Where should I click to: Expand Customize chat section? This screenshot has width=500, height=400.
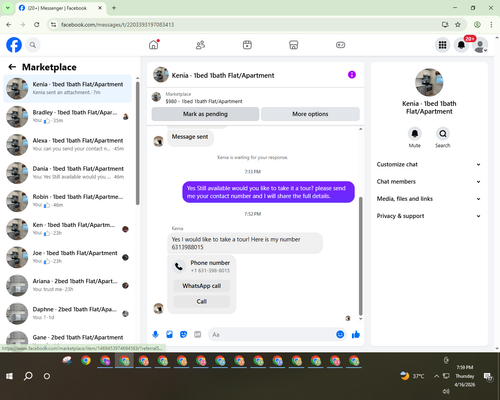point(429,164)
